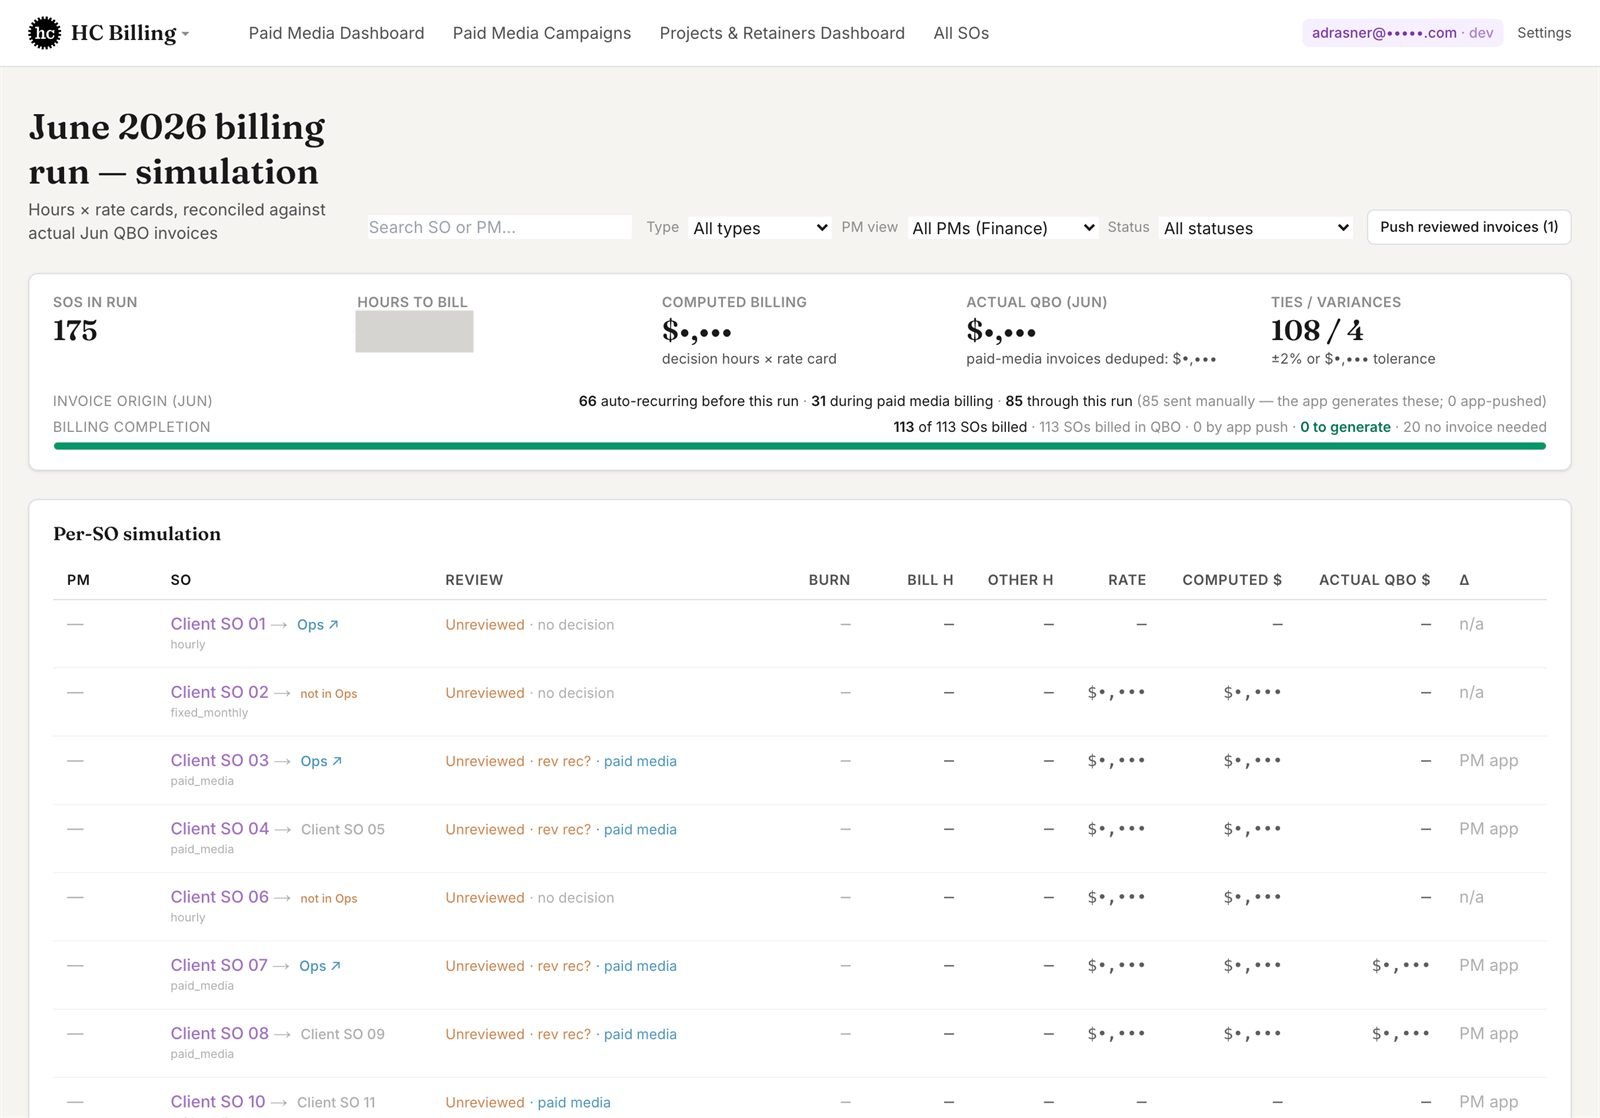
Task: Click PM app value in Client SO 07 row
Action: click(x=1488, y=965)
